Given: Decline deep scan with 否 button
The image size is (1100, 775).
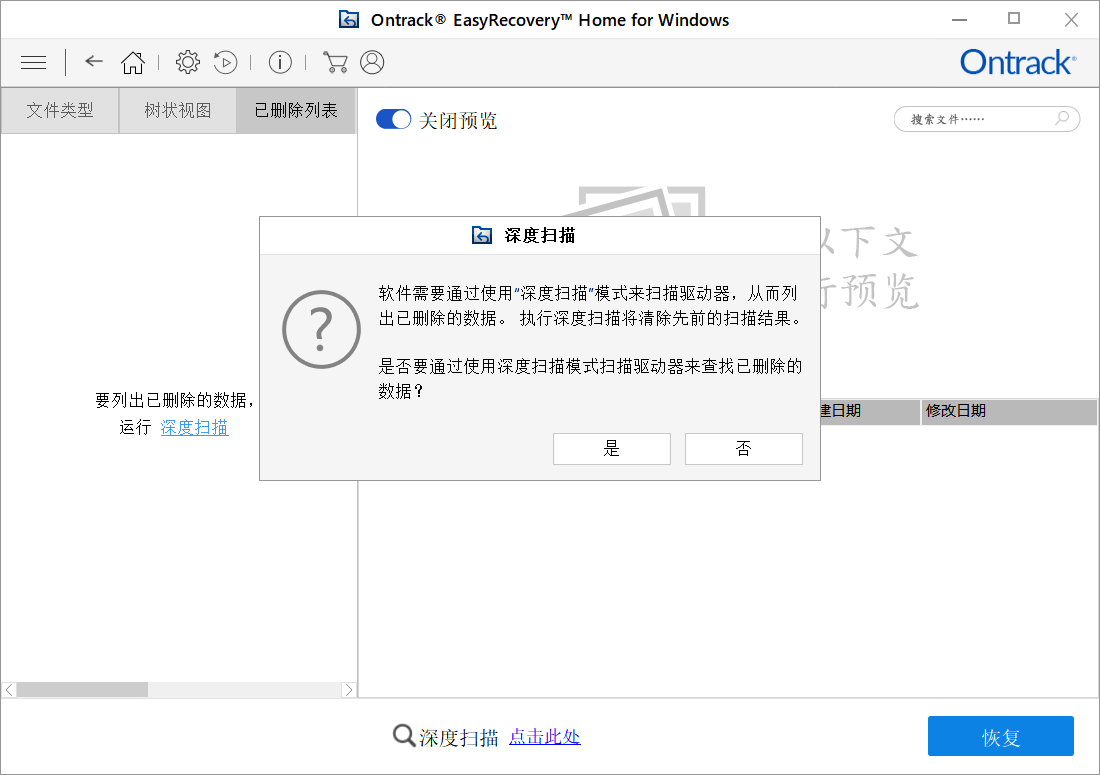Looking at the screenshot, I should point(744,449).
